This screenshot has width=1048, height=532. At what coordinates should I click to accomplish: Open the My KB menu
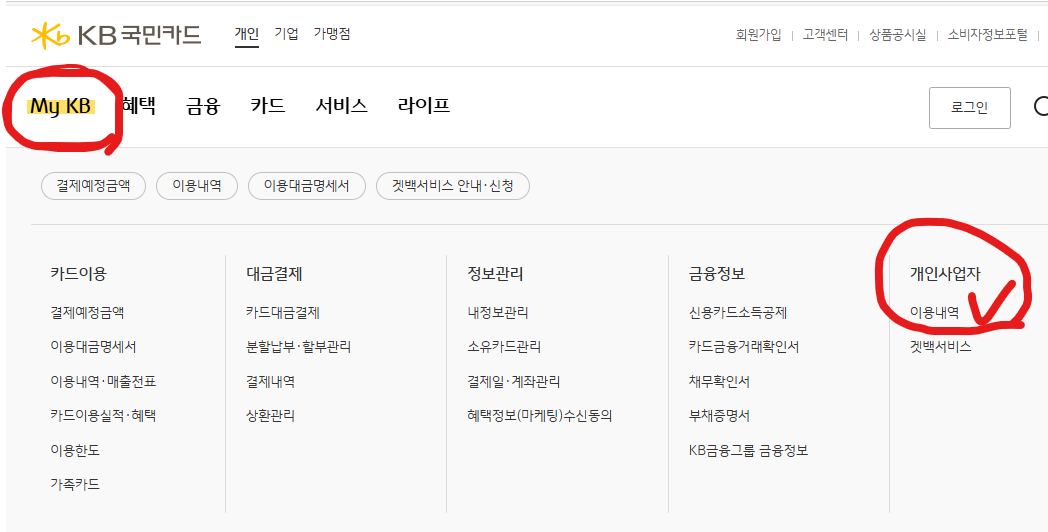click(x=60, y=106)
